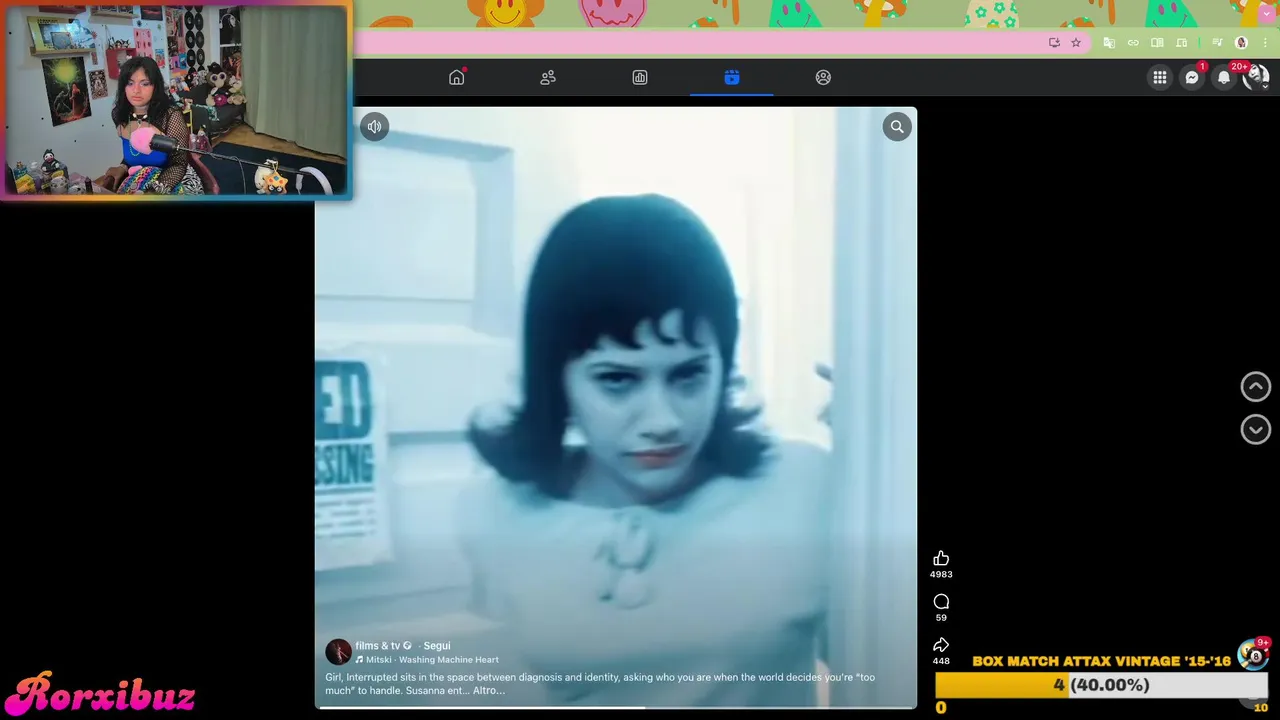Viewport: 1280px width, 720px height.
Task: Open account profile menu avatar
Action: 1256,77
